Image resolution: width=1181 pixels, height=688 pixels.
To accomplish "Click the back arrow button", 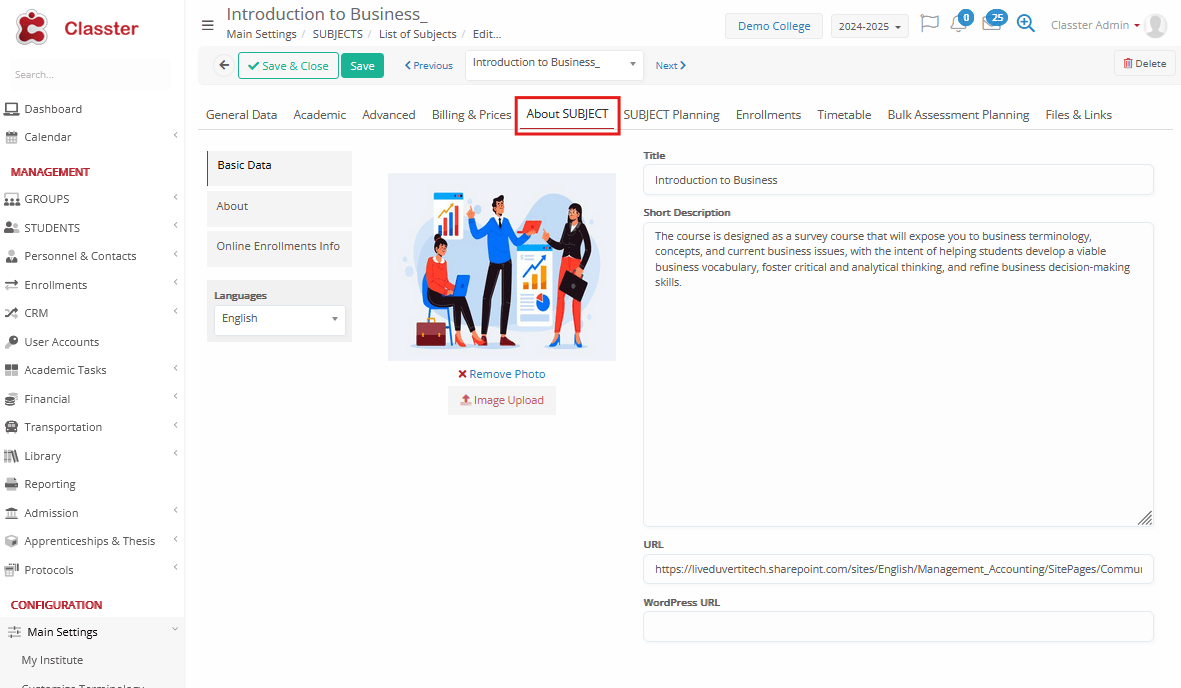I will coord(224,65).
